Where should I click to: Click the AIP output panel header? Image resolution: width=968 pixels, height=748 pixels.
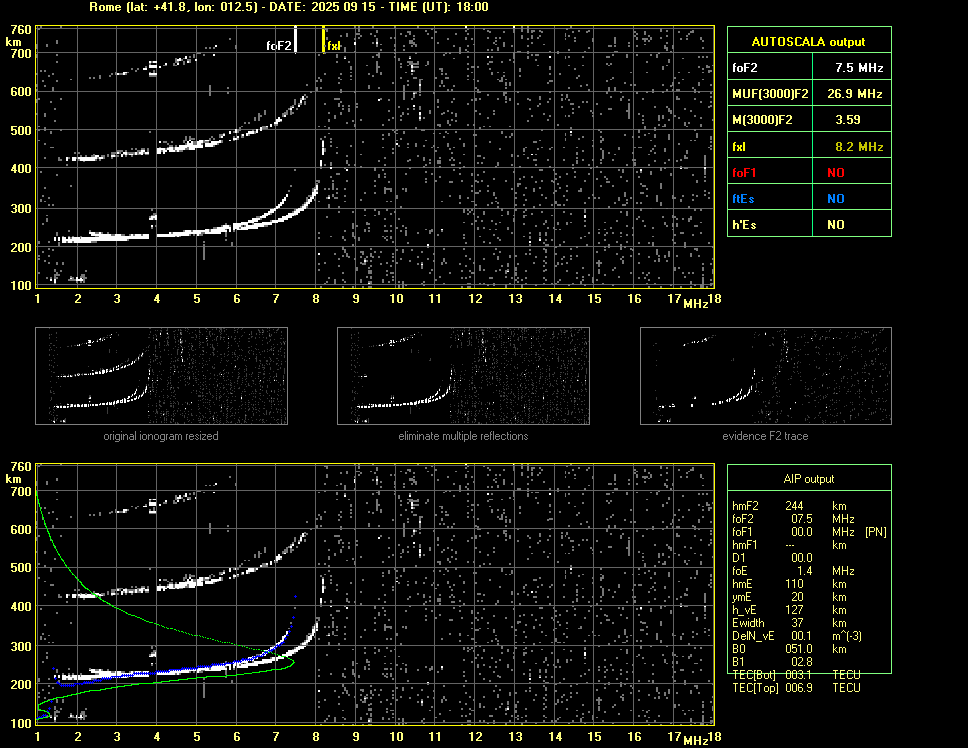click(809, 479)
